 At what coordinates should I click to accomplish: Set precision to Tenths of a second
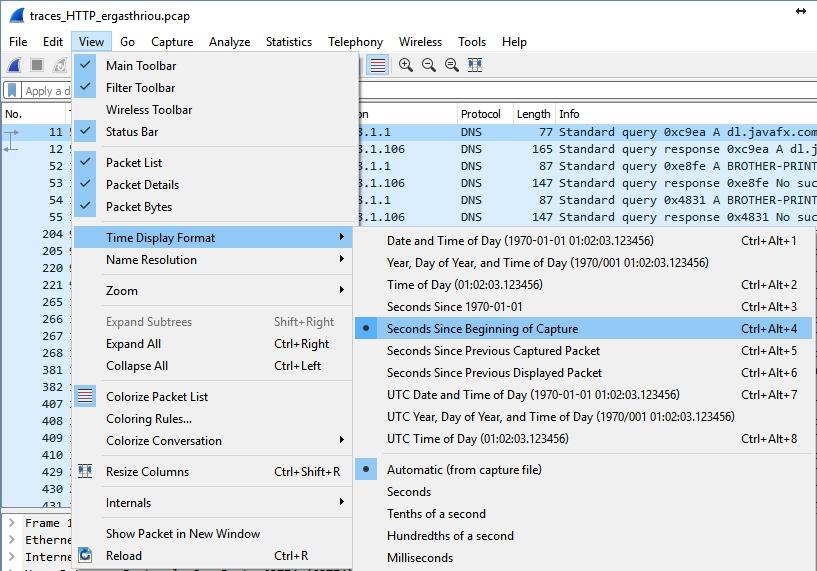(583, 514)
